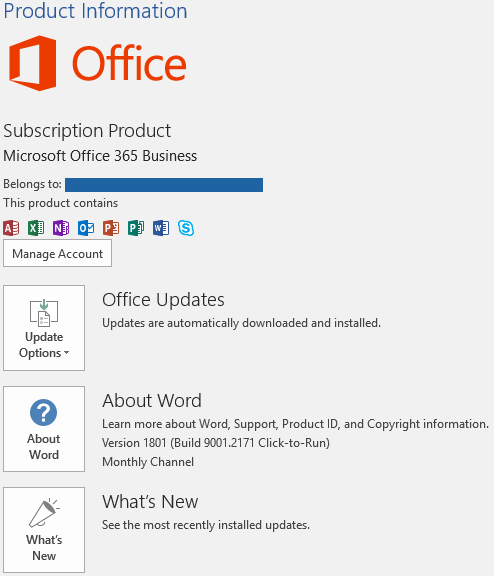Screen dimensions: 494x576
Task: Open the What's New button
Action: click(44, 530)
